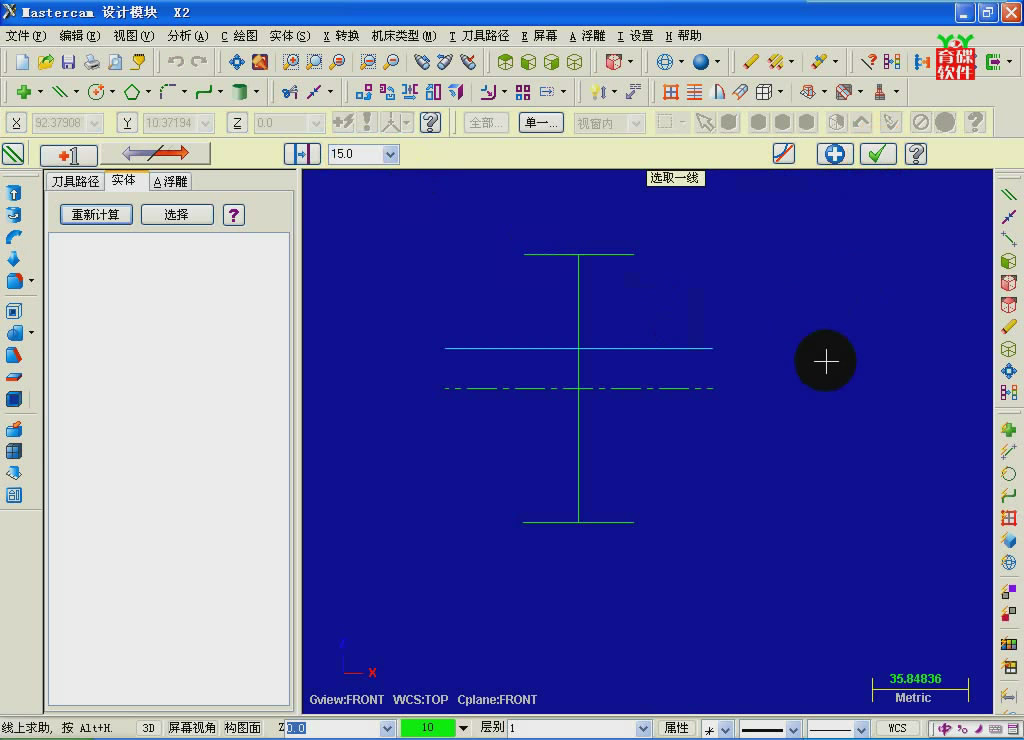This screenshot has width=1024, height=740.
Task: Expand the dropdown arrow next to the cylinder icon
Action: click(x=256, y=92)
